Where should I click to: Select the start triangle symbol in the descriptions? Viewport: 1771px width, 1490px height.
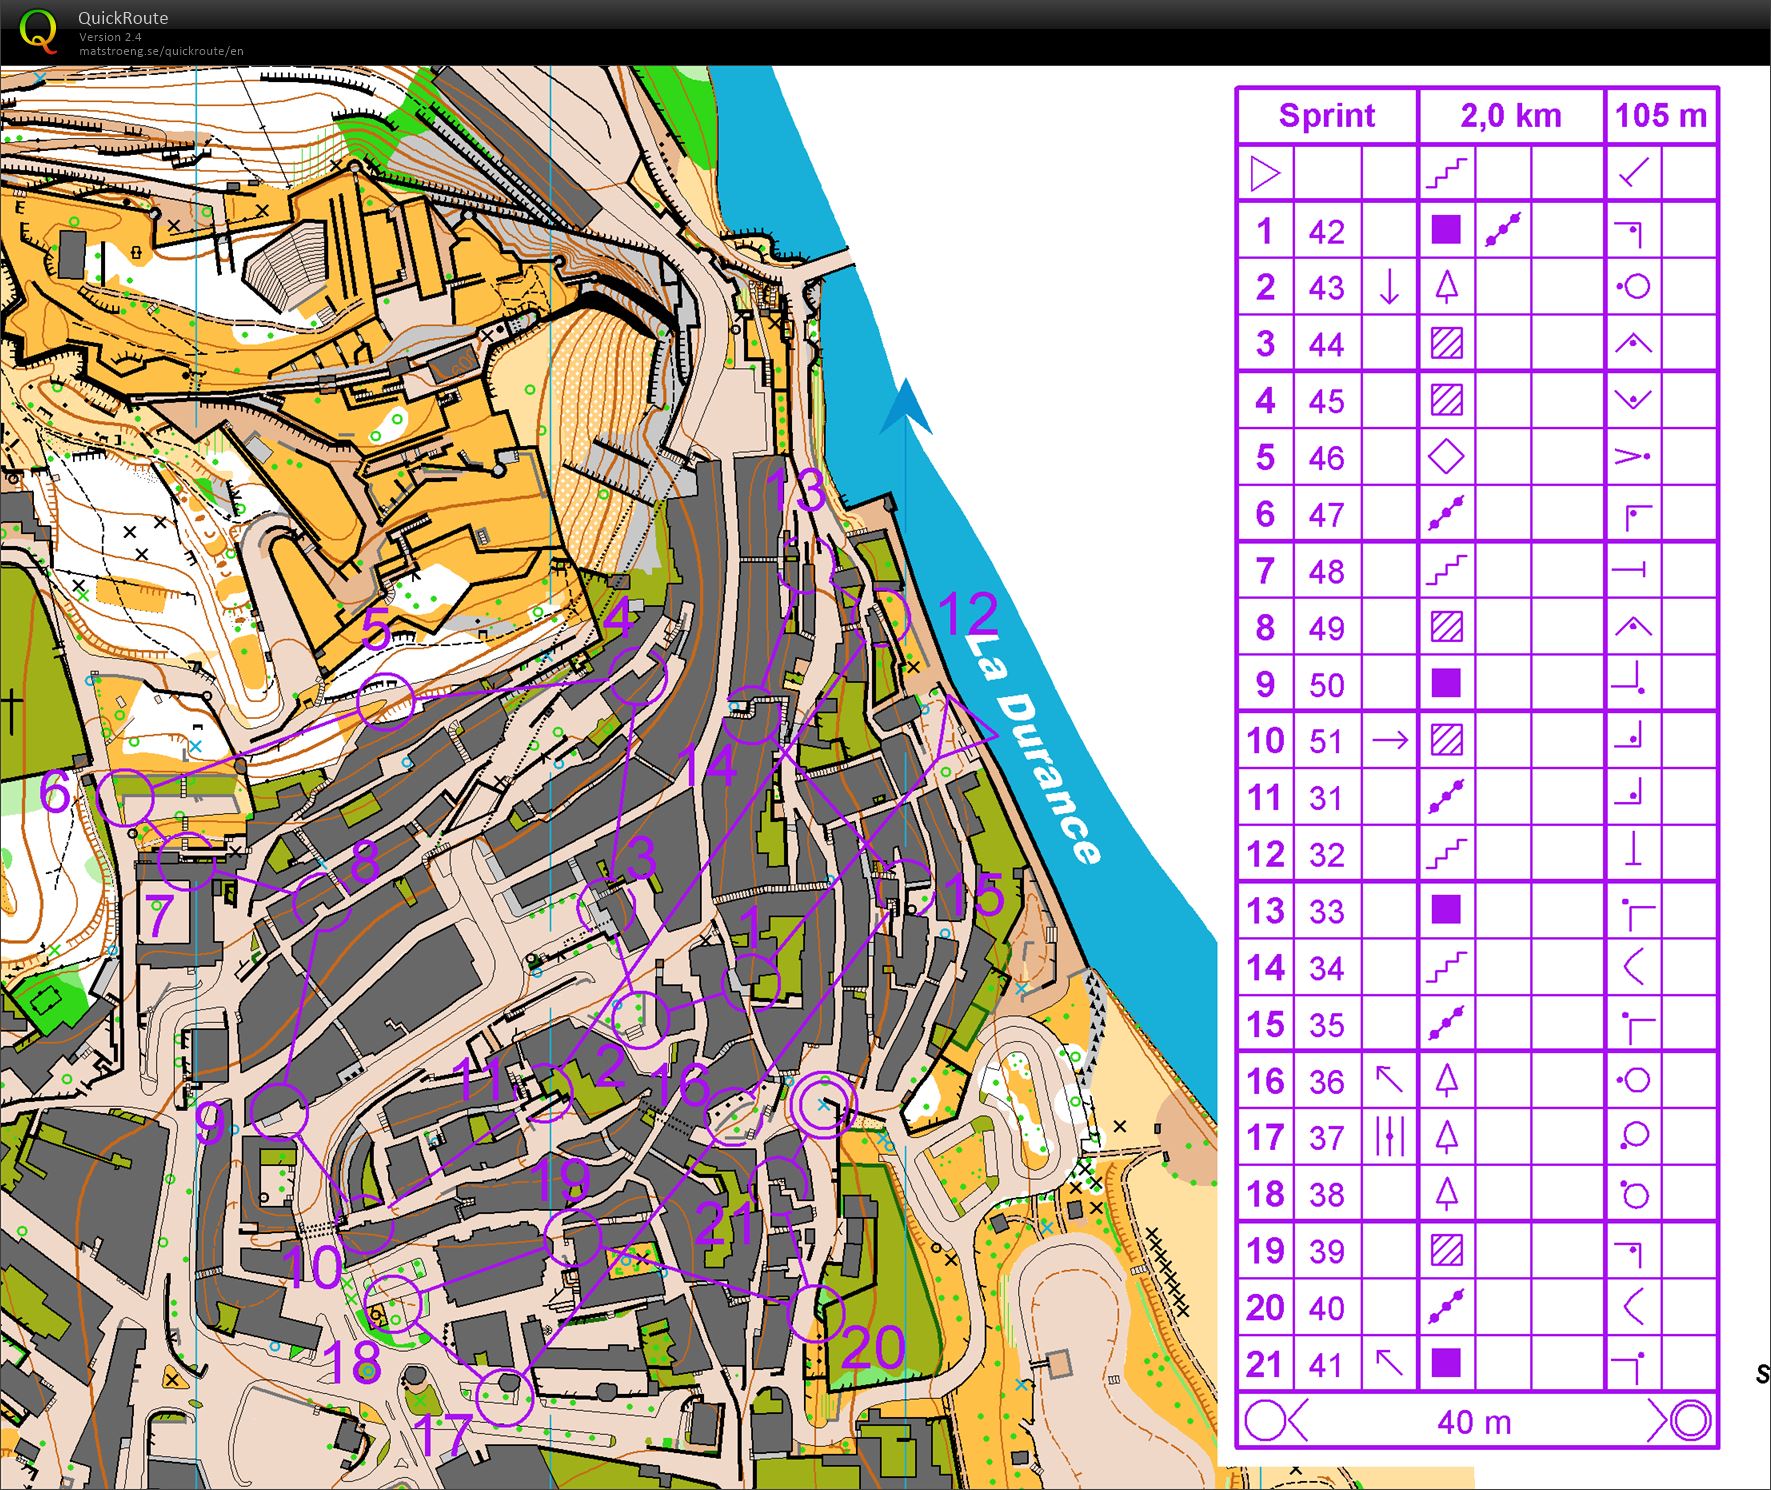[x=1263, y=174]
